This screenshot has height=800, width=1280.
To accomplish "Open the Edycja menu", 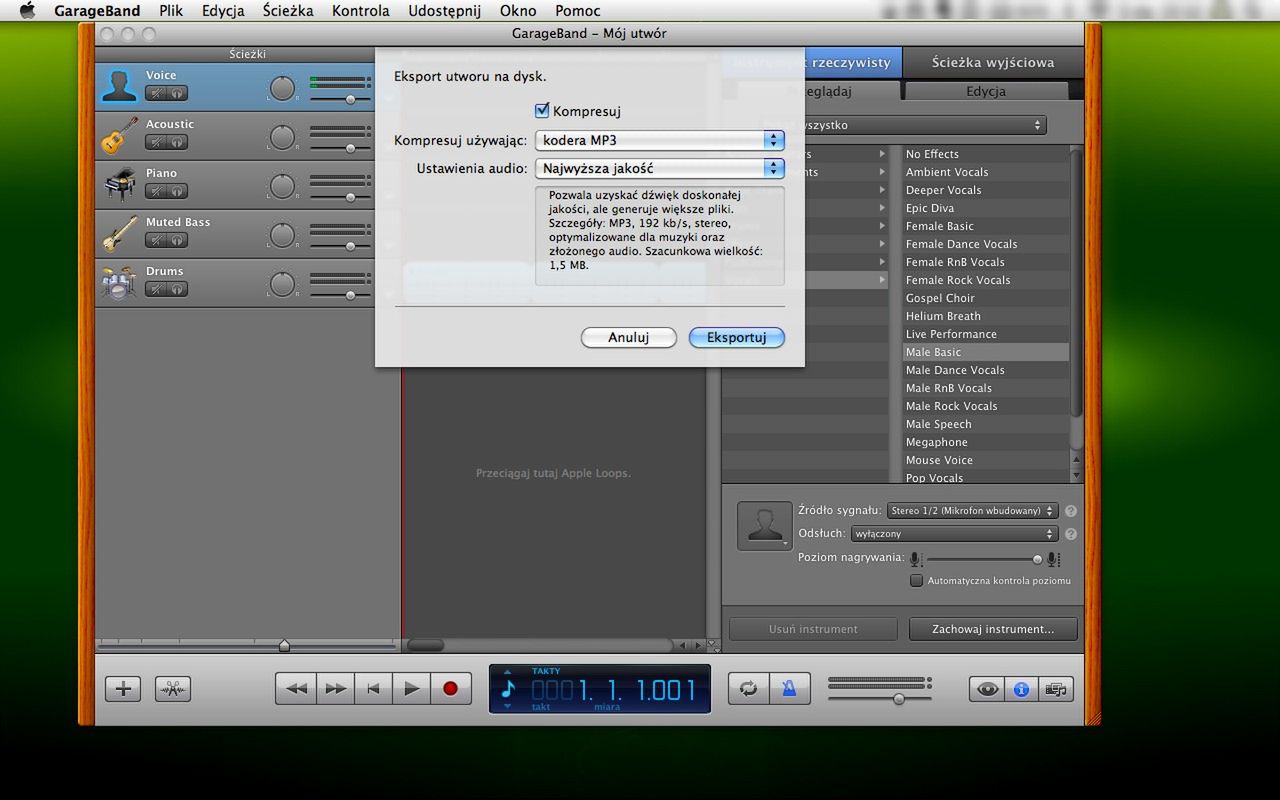I will click(223, 11).
